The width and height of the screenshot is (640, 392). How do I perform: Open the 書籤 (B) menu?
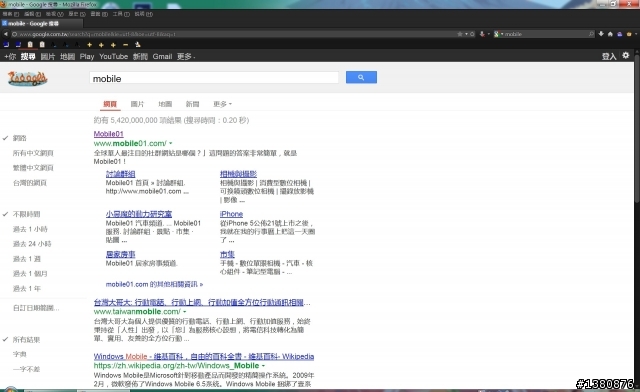click(99, 14)
